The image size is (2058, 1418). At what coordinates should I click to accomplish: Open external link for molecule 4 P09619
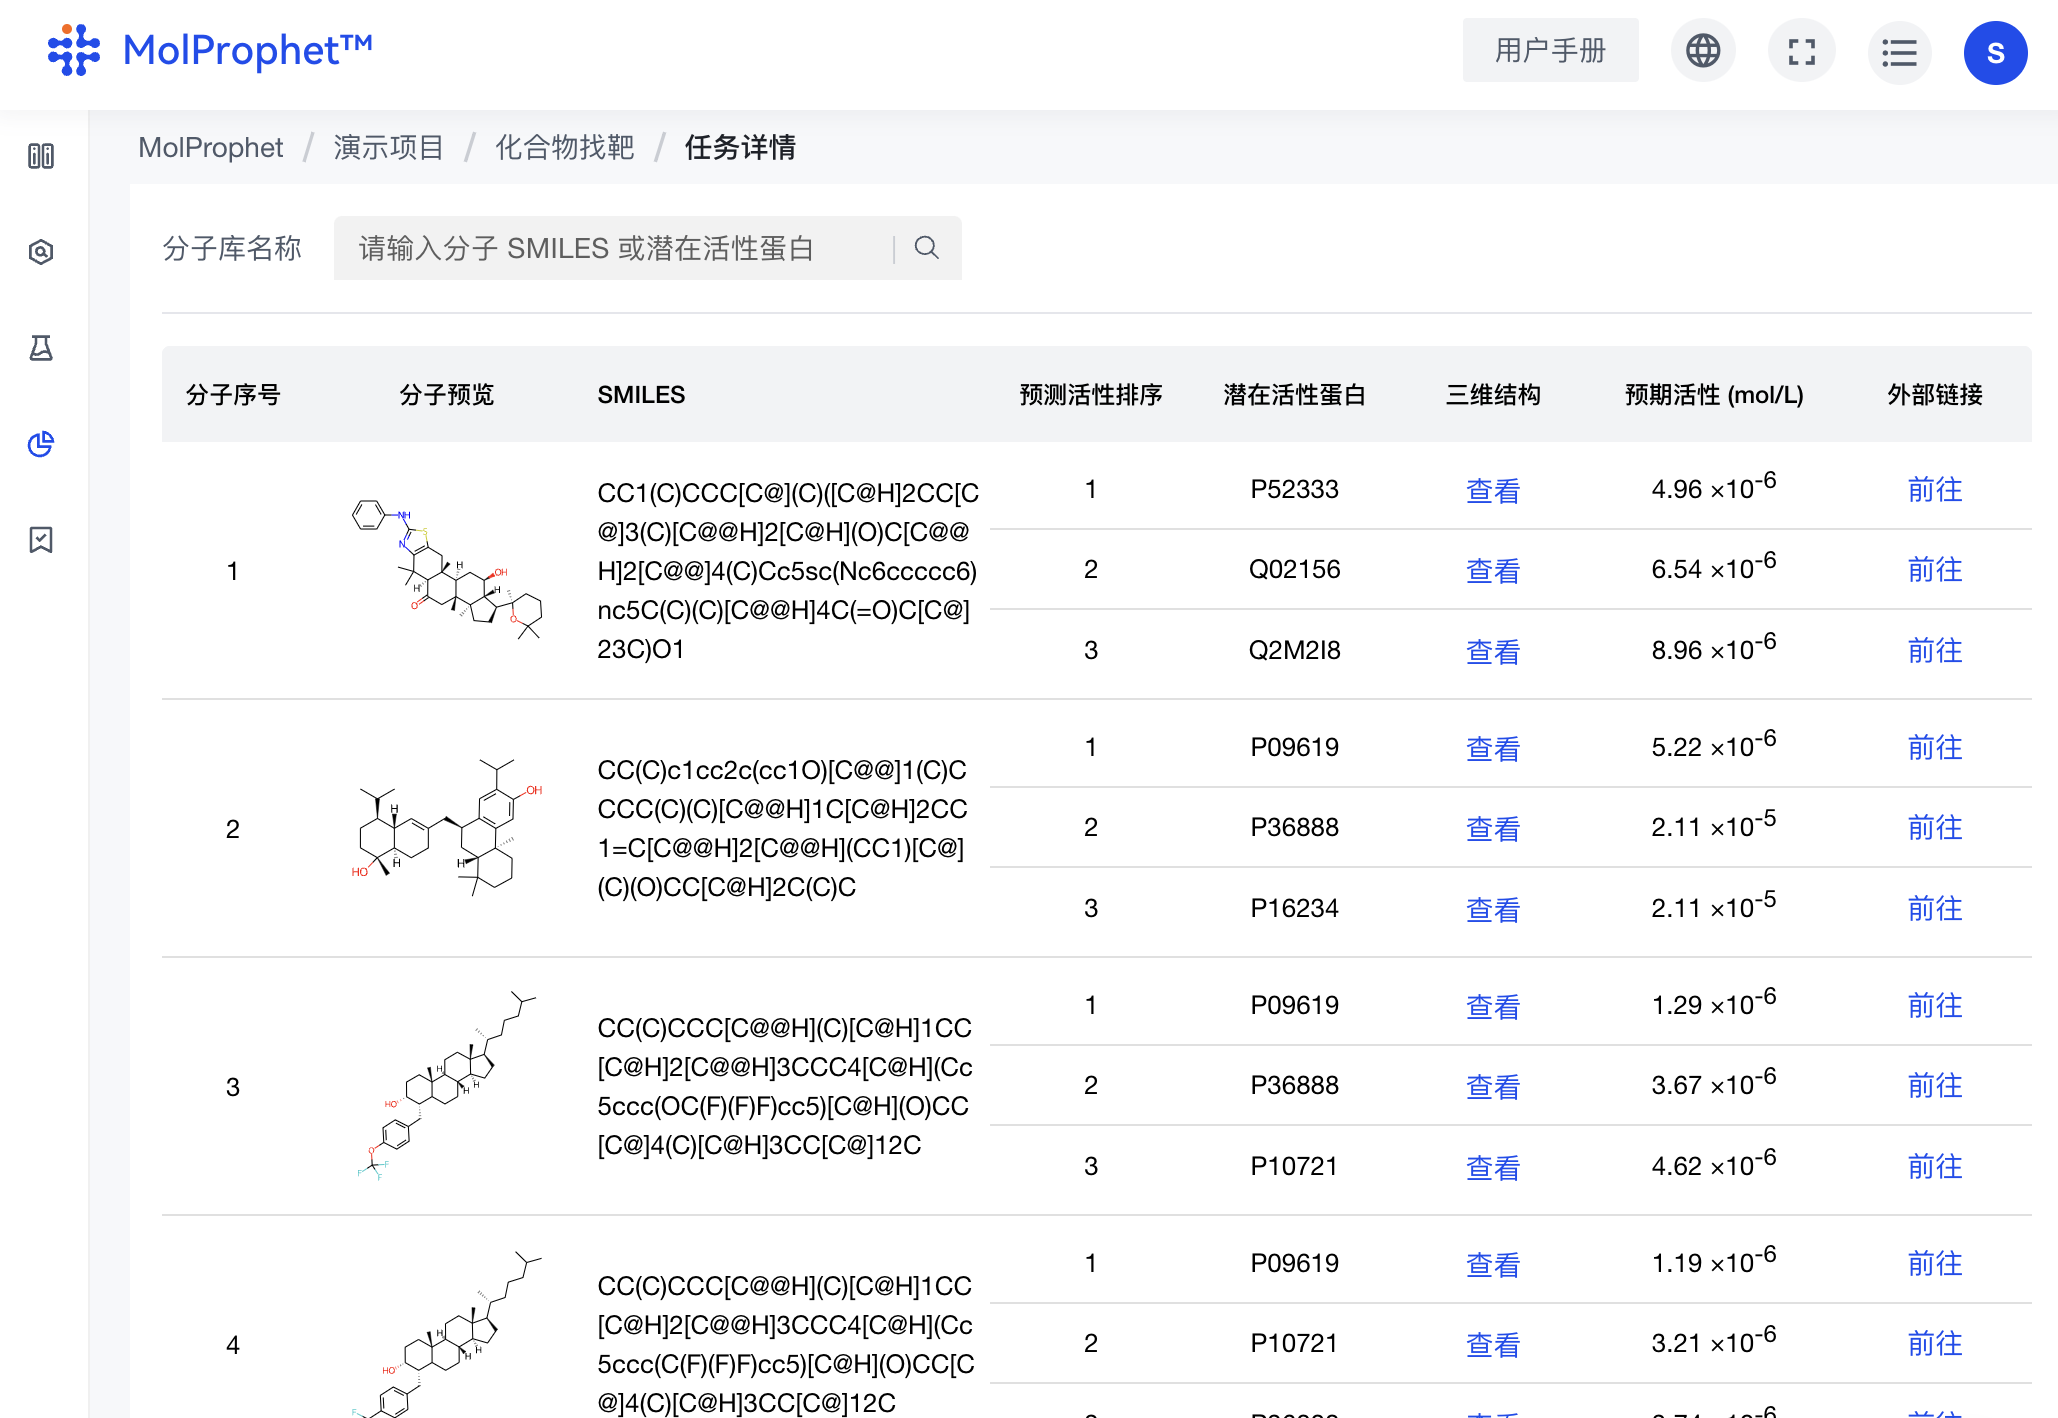pyautogui.click(x=1935, y=1264)
